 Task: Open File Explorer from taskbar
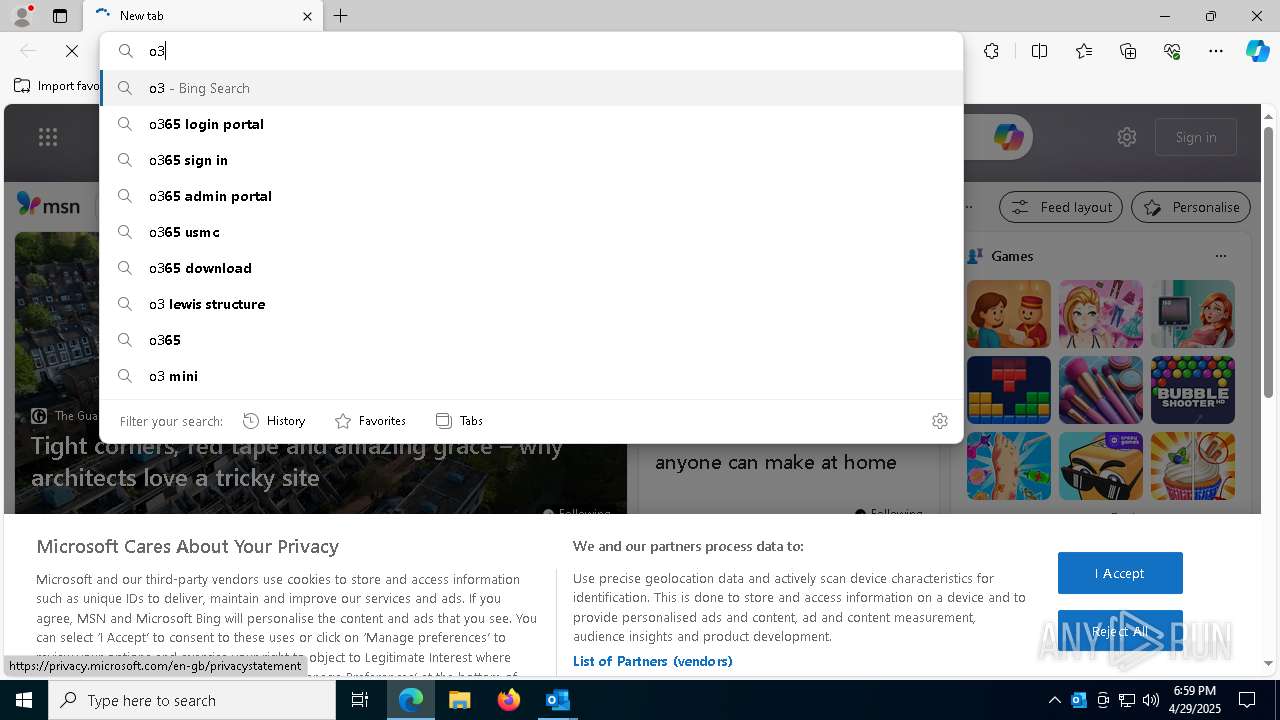tap(460, 700)
